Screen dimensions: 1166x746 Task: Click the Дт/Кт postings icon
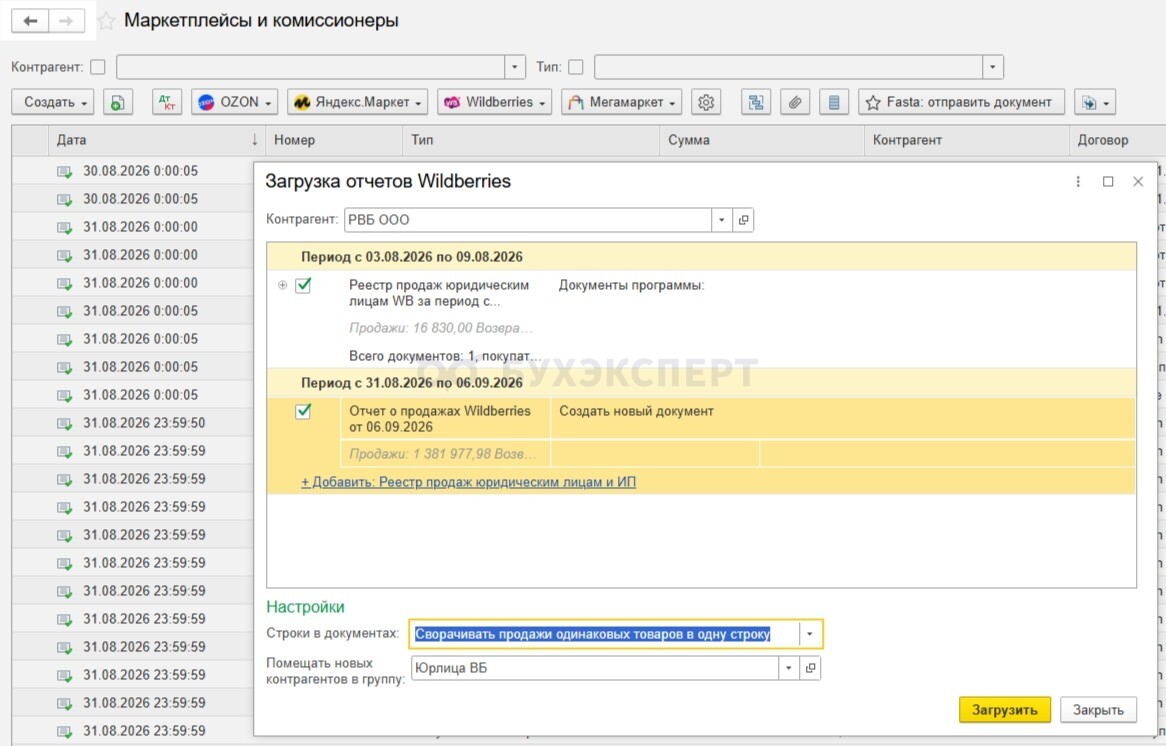click(x=167, y=102)
